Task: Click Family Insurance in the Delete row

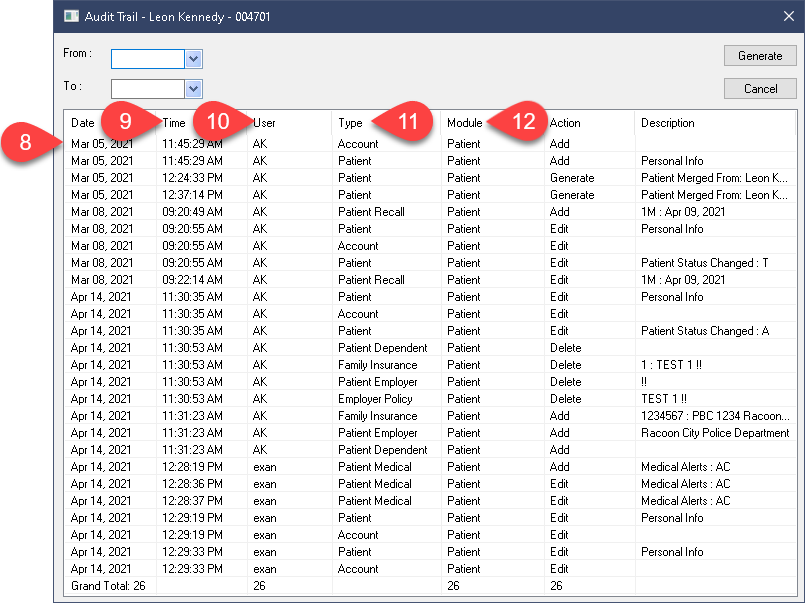Action: tap(377, 365)
